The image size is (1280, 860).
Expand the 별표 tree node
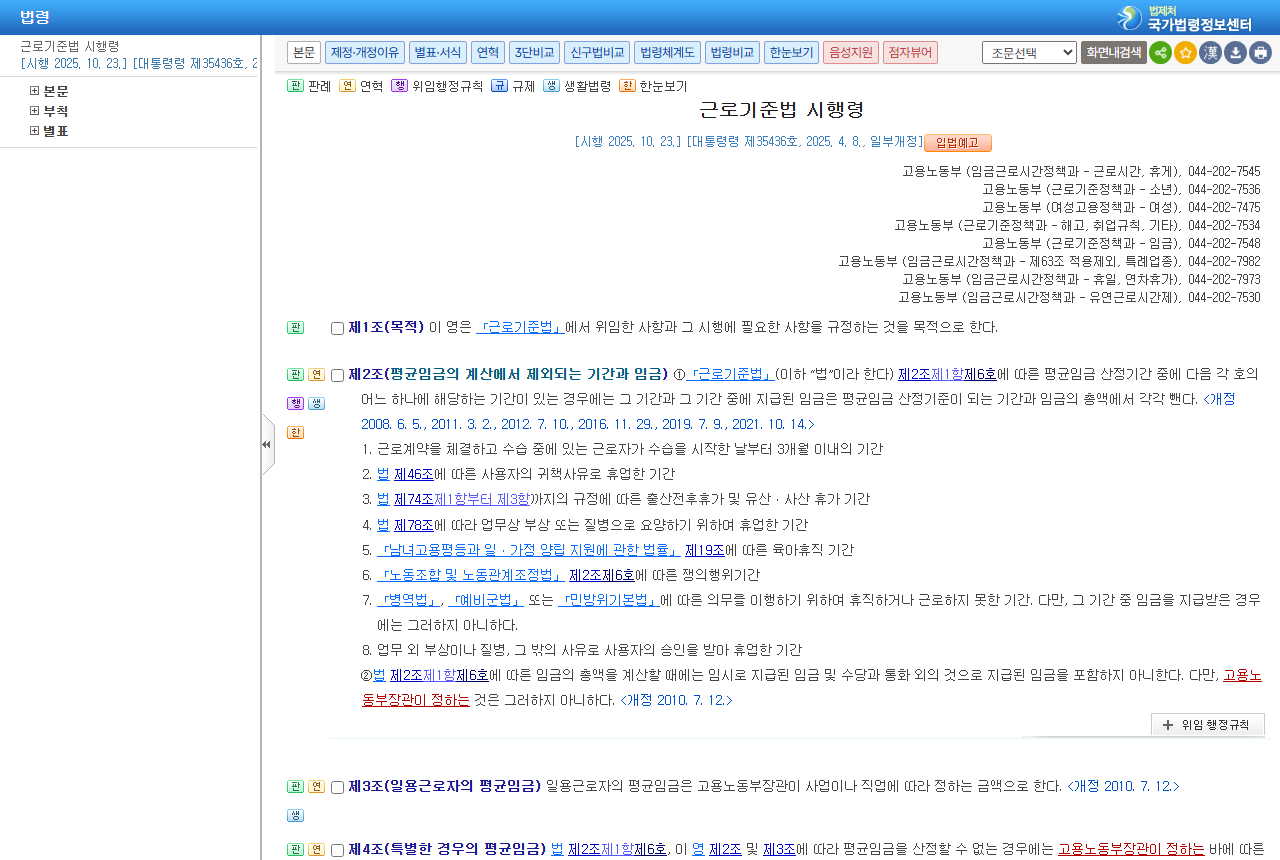(x=35, y=131)
